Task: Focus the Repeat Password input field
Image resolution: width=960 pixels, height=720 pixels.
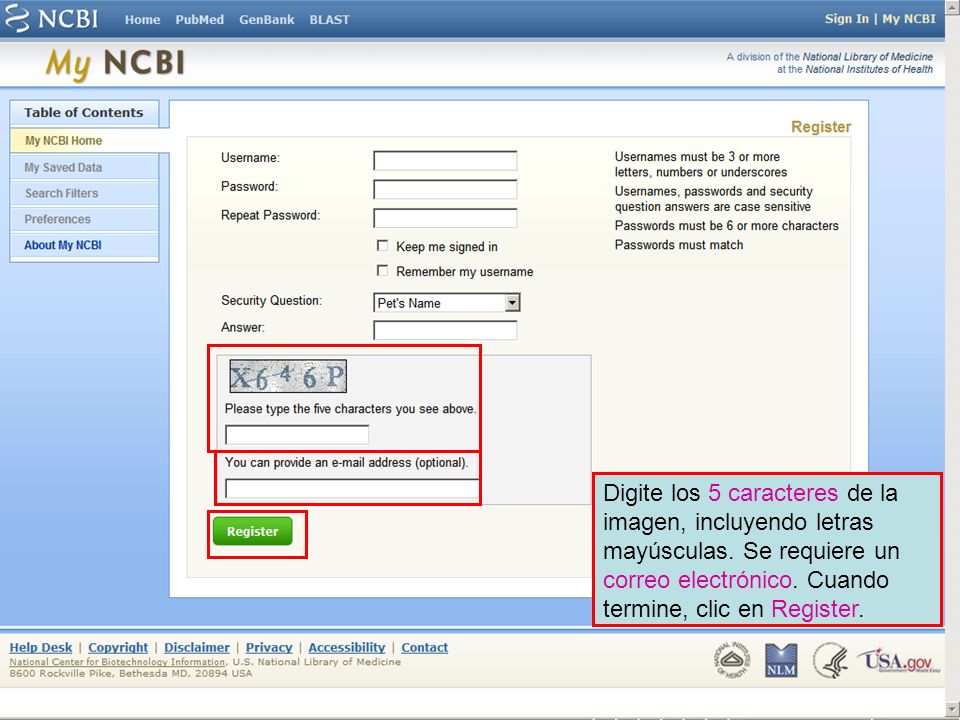Action: click(445, 218)
